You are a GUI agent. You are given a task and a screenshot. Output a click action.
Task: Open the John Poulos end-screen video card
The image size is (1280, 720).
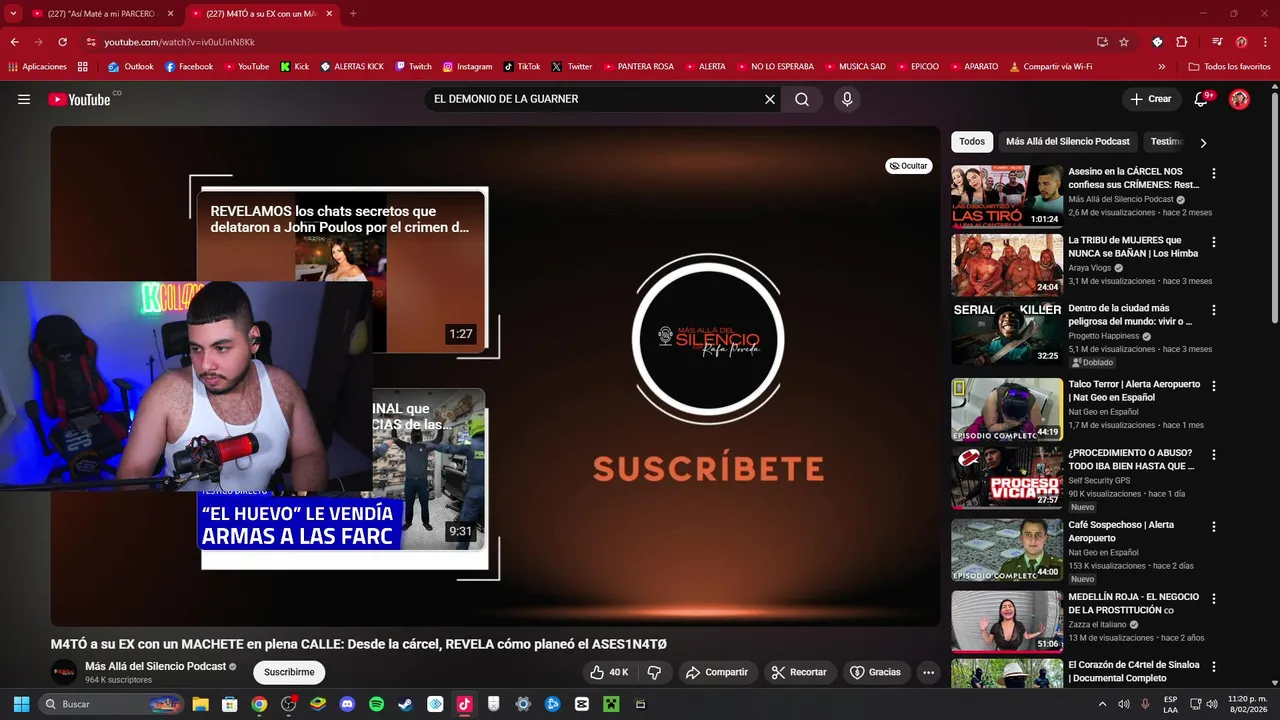point(341,272)
